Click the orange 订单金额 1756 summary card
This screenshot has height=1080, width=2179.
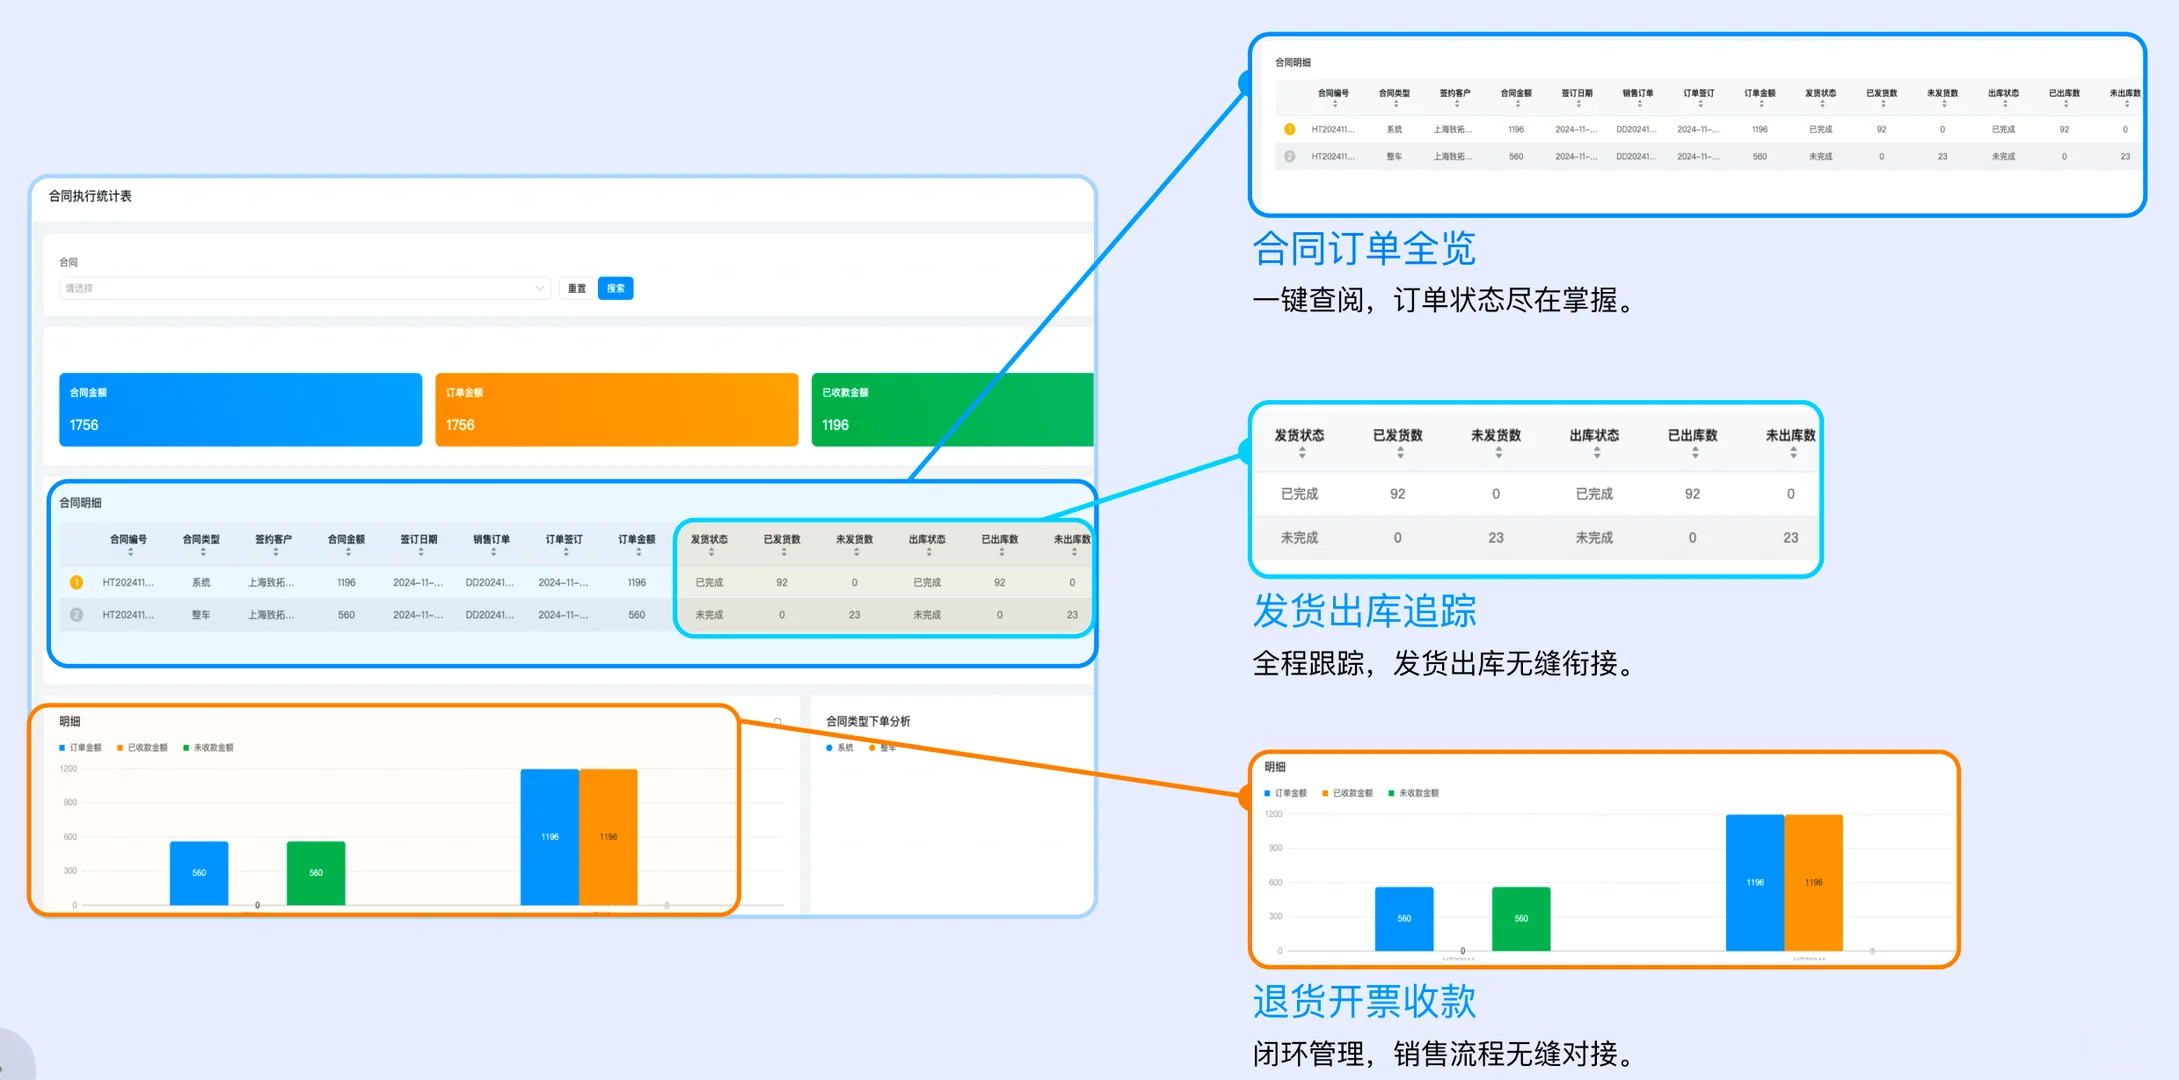(616, 409)
